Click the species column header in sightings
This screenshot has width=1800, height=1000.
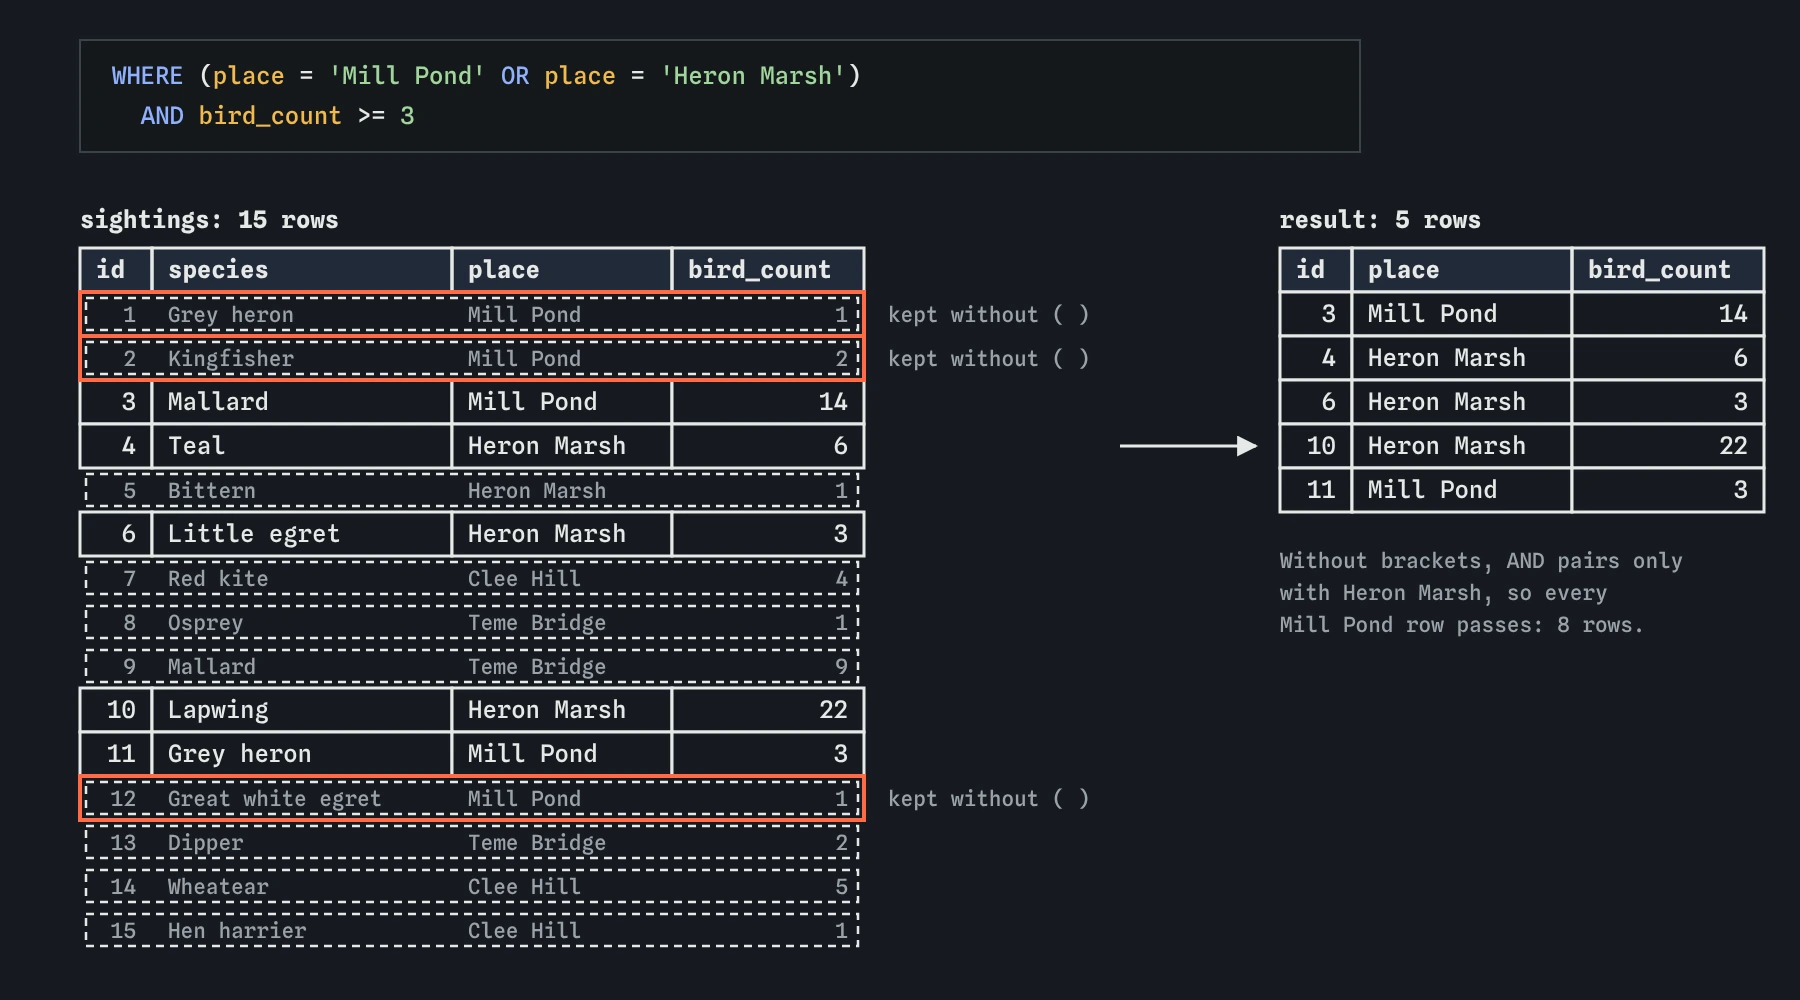pos(301,270)
